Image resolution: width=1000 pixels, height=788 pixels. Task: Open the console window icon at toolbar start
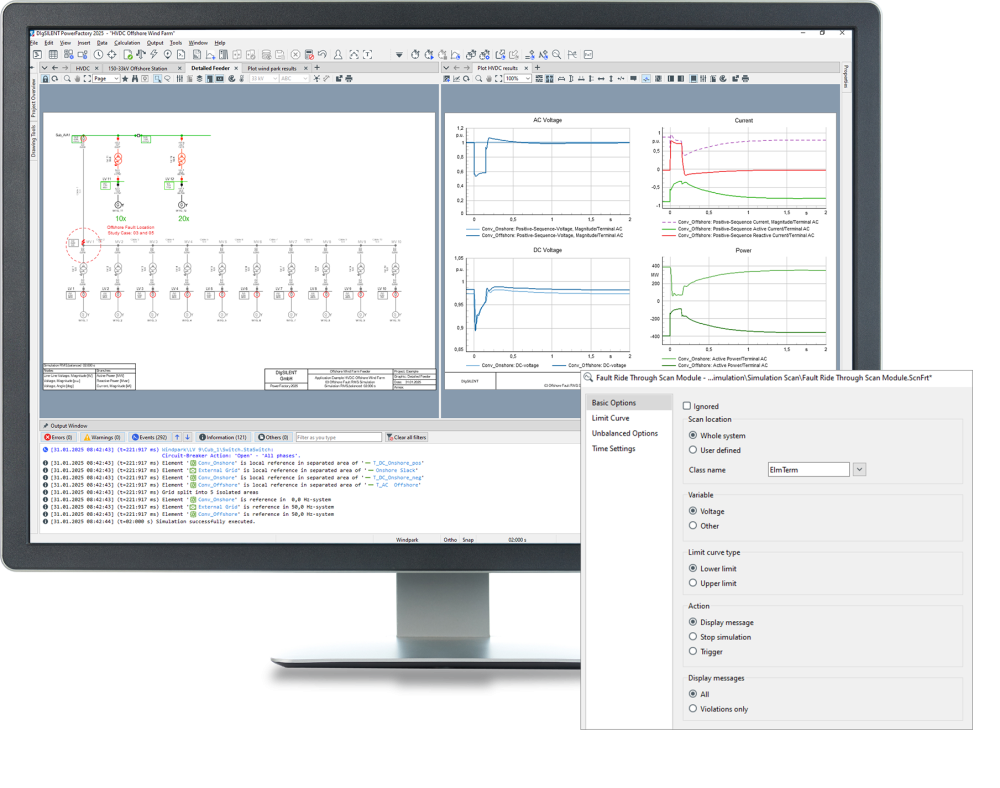[x=38, y=55]
